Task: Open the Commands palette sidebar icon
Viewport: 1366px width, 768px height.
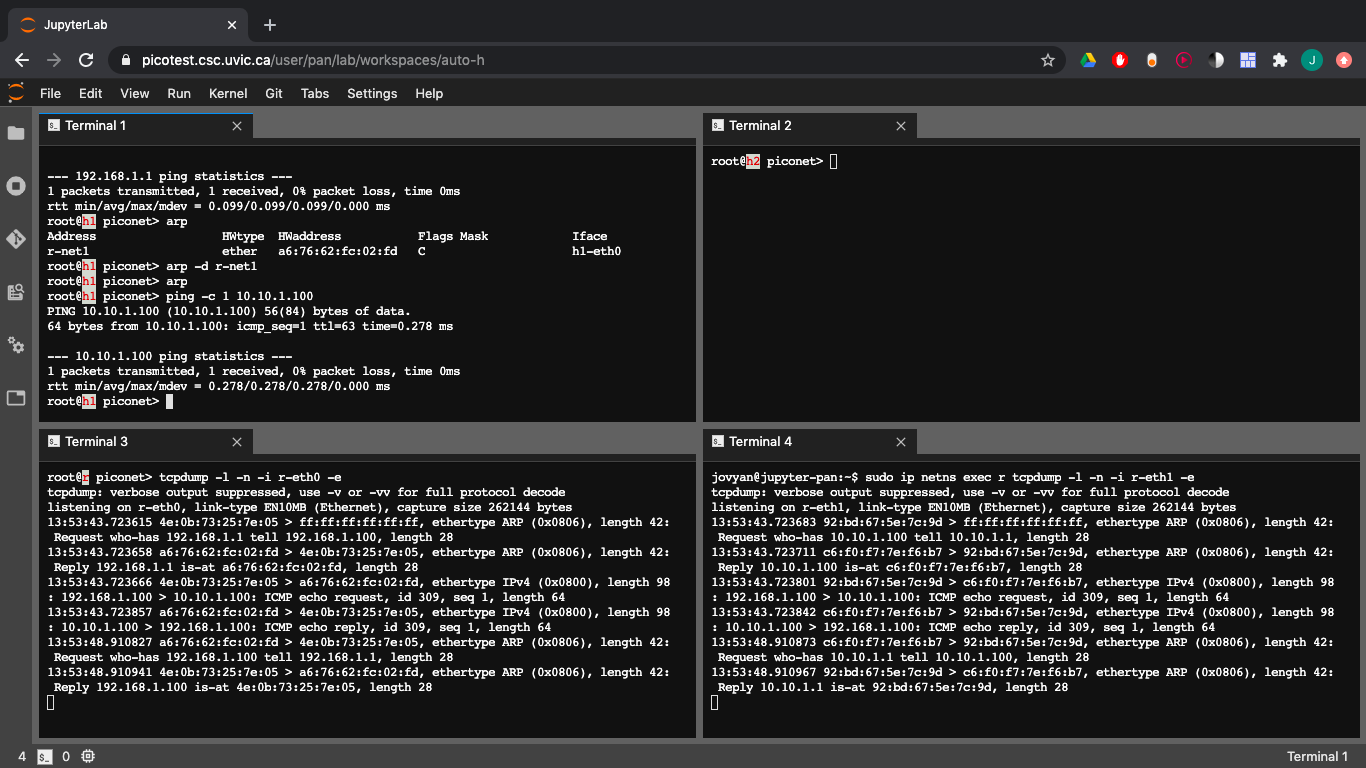Action: 16,292
